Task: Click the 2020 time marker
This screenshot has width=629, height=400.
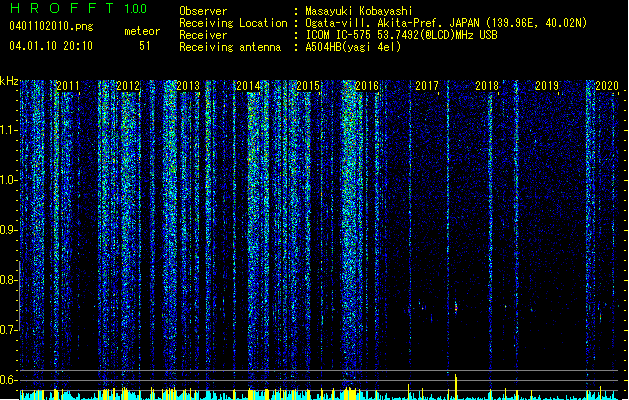Action: (x=607, y=86)
